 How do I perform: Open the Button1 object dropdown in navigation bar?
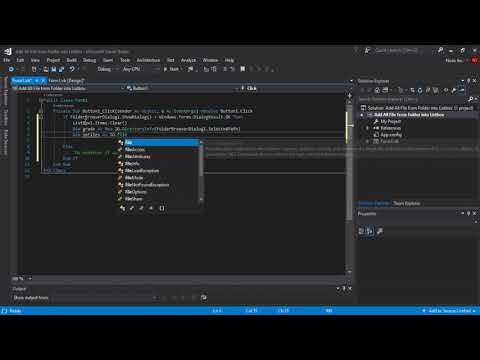(x=182, y=88)
